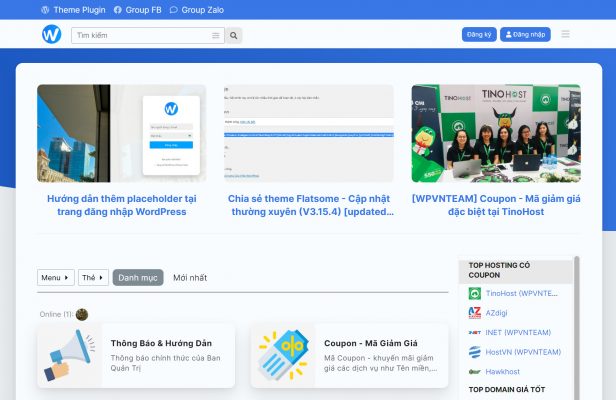Screen dimensions: 616x400
Task: Expand the Thẻ dropdown
Action: (93, 277)
